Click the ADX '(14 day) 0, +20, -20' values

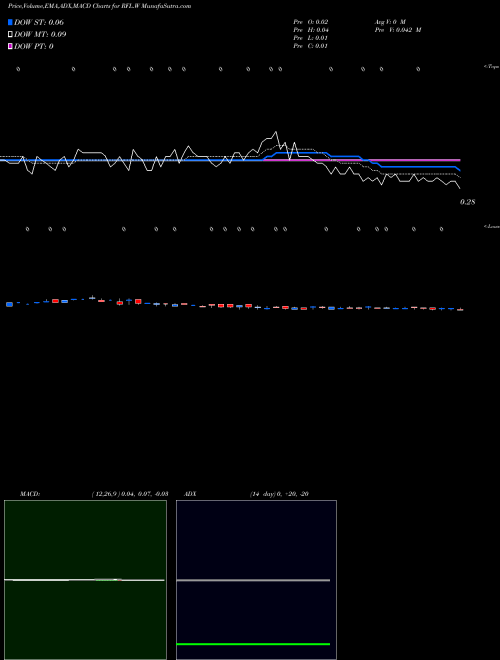279,494
